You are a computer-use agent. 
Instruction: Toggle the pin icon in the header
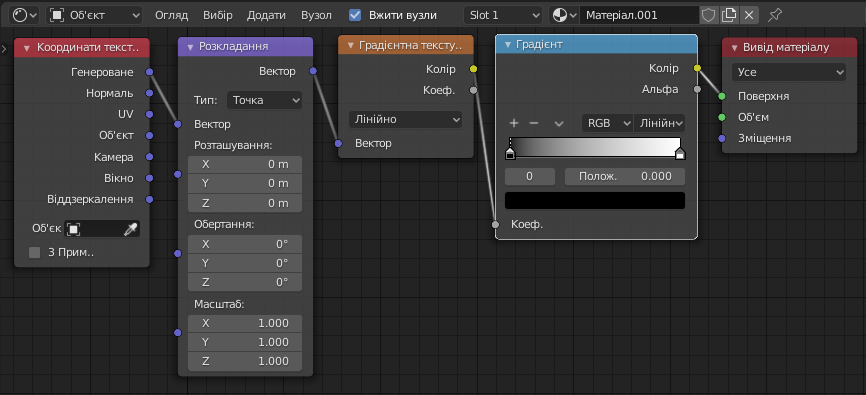pos(775,15)
